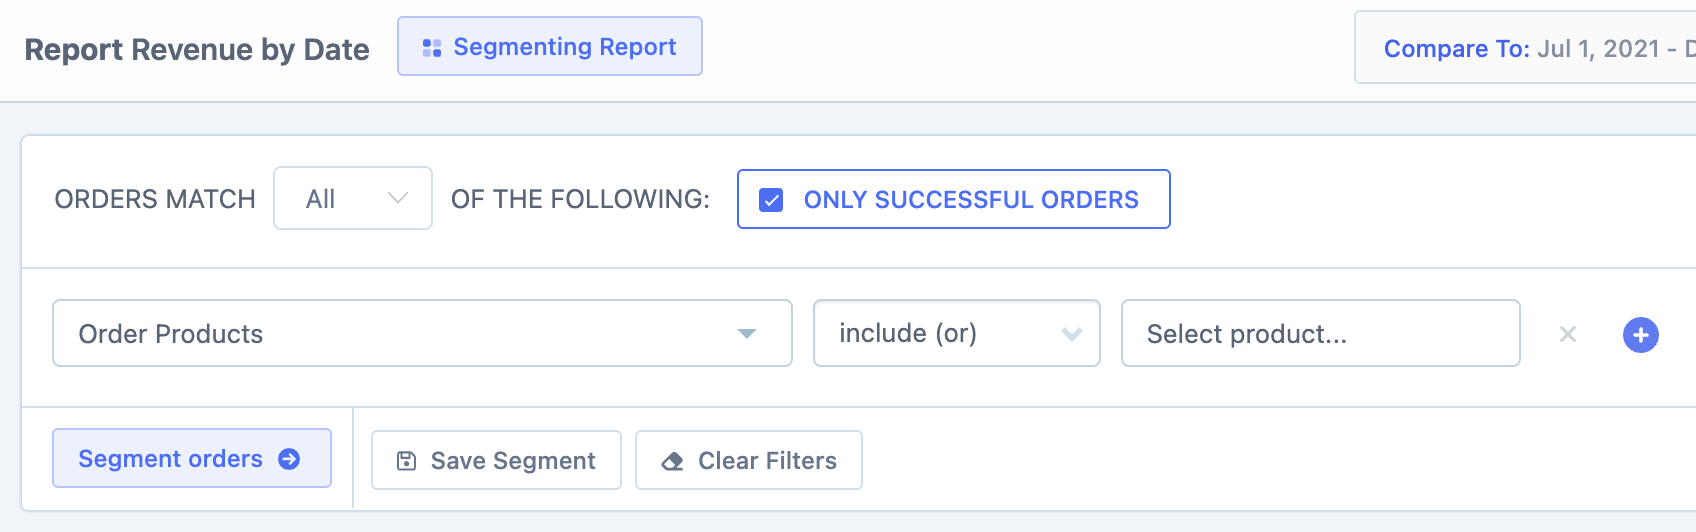1696x532 pixels.
Task: Toggle the ONLY SUCCESSFUL ORDERS label
Action: 970,200
